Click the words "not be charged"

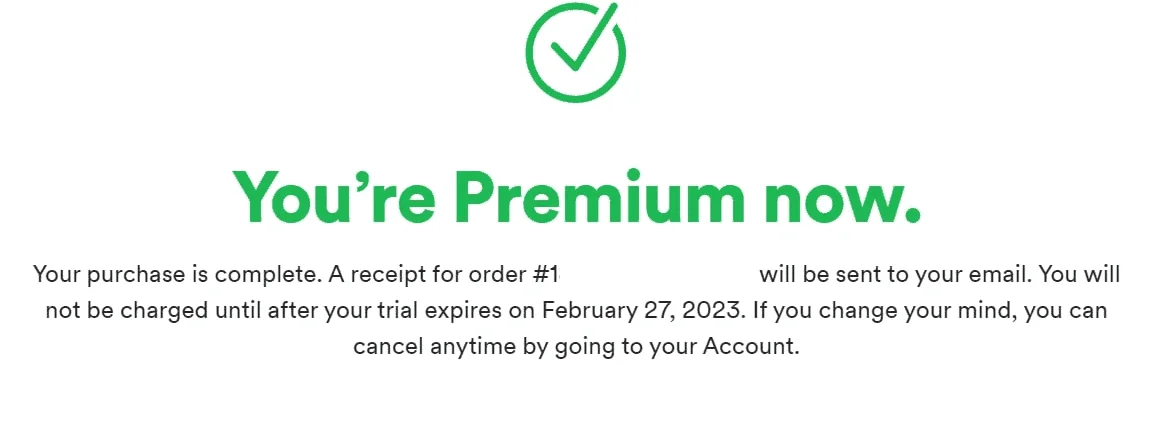(127, 311)
